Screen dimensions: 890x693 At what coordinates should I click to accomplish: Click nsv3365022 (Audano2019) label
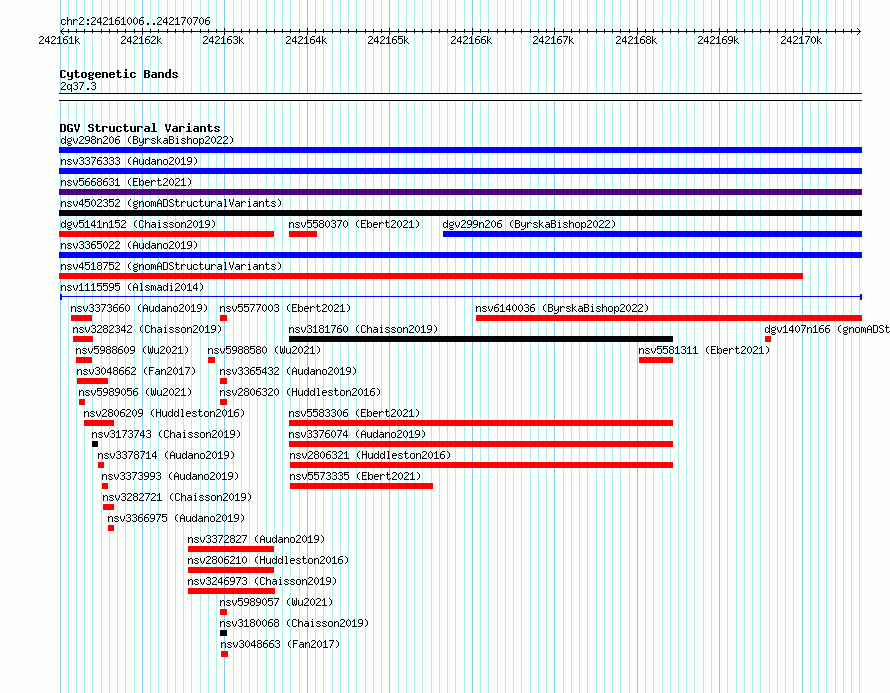(x=129, y=245)
